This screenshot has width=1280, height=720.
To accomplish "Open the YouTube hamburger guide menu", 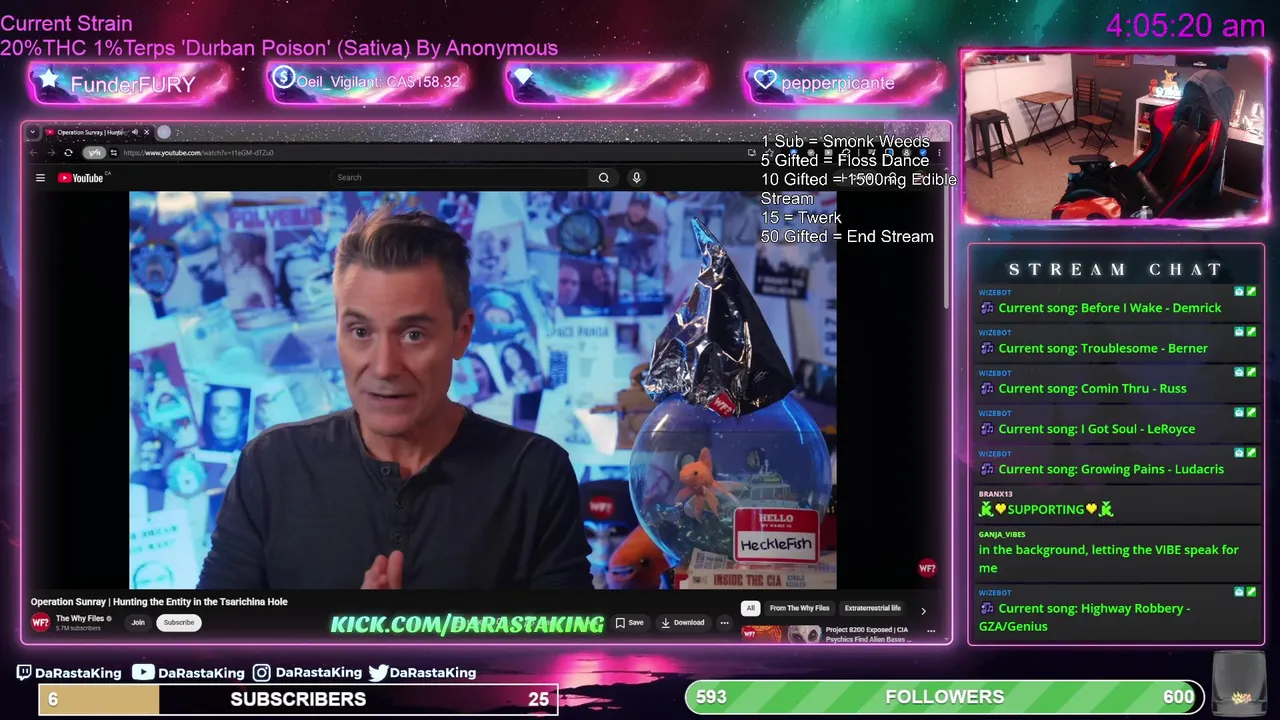I will pos(40,178).
